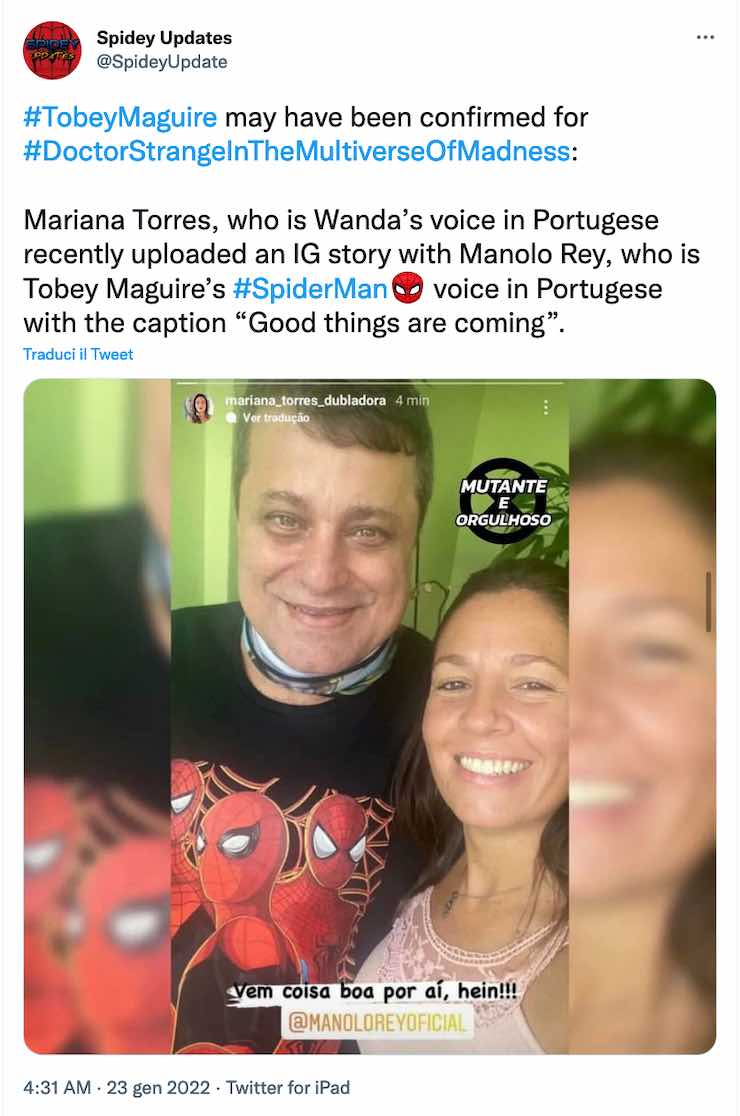The width and height of the screenshot is (740, 1116).
Task: Click the Twitter for iPad source label
Action: click(288, 1088)
